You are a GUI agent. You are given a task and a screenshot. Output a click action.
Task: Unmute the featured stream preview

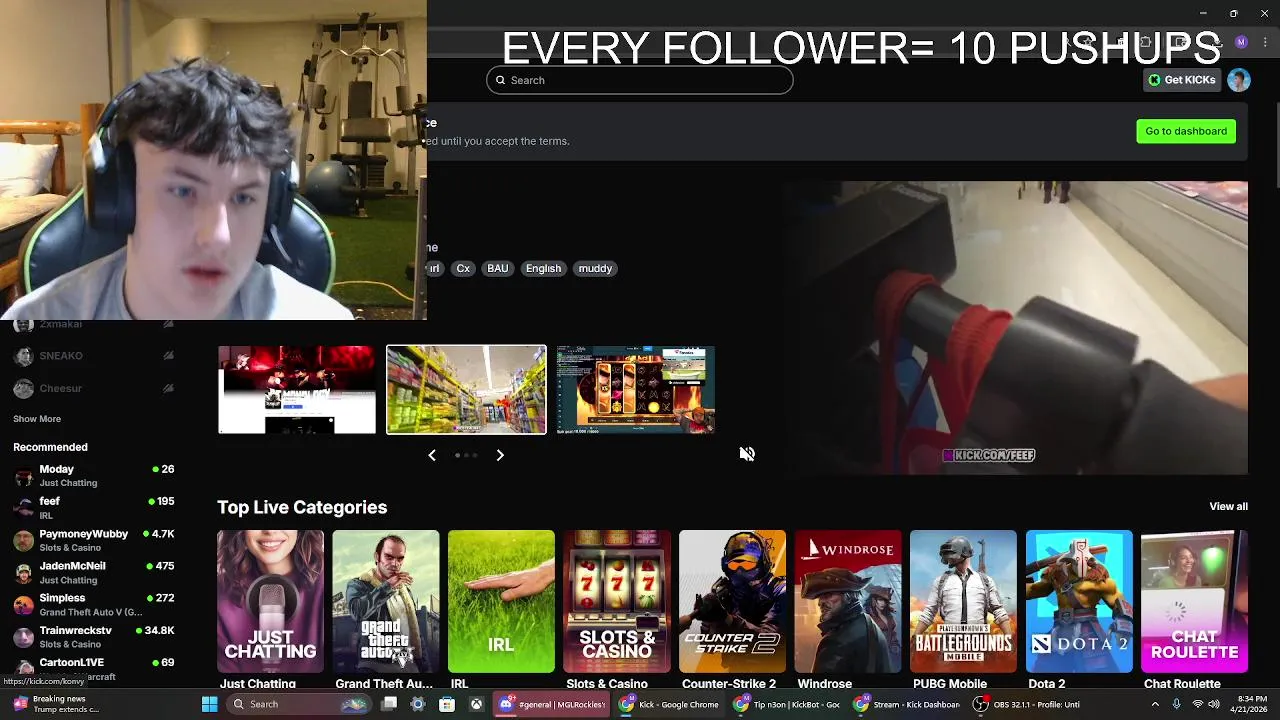tap(747, 454)
